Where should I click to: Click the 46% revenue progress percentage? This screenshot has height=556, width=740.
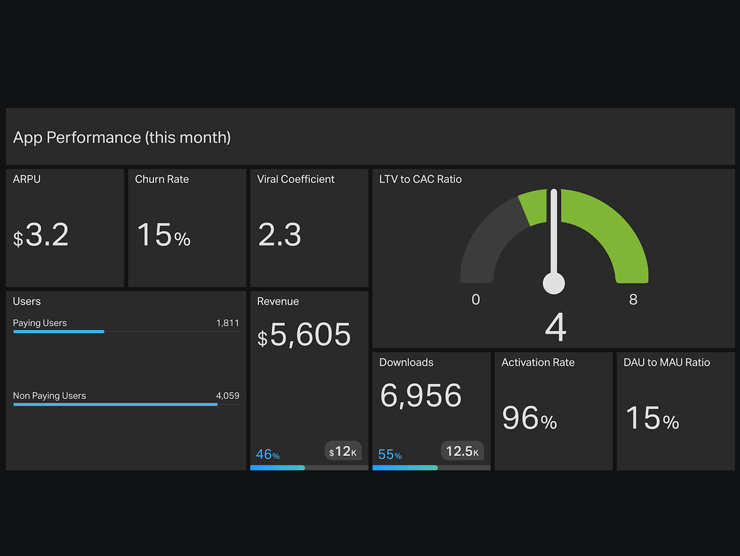[268, 455]
